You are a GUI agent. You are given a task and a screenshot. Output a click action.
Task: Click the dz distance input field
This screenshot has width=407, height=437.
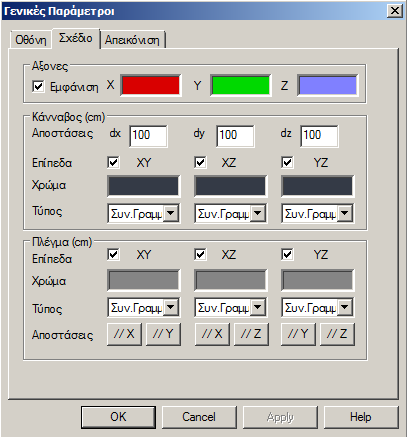[319, 136]
